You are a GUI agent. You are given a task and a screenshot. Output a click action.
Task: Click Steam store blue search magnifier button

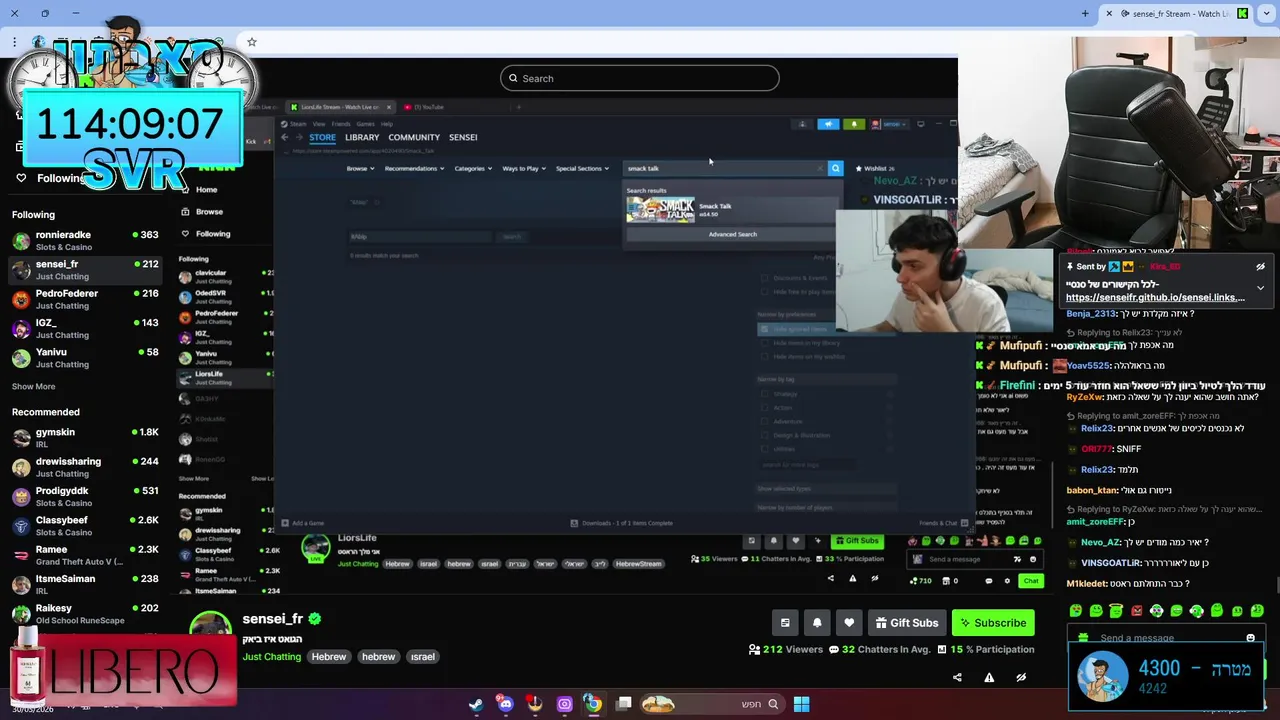point(836,168)
